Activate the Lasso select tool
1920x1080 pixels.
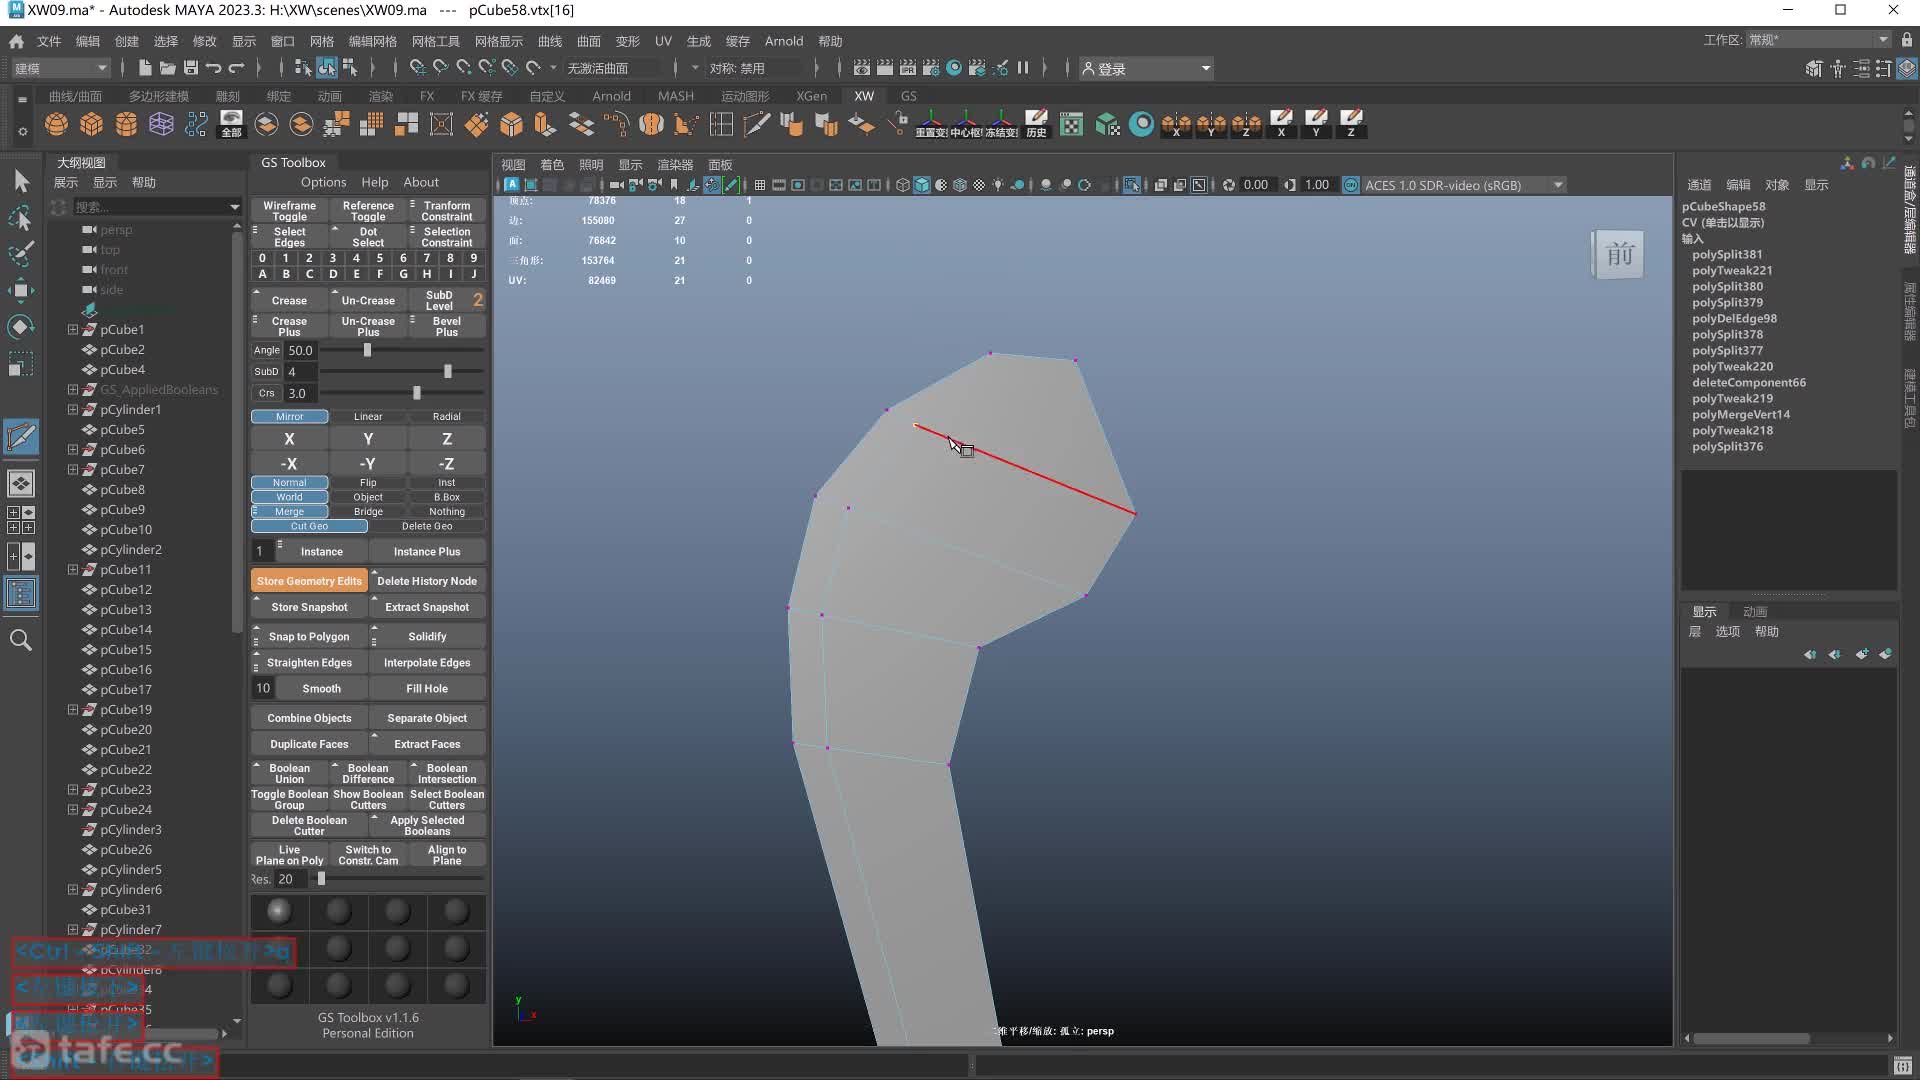(x=21, y=218)
